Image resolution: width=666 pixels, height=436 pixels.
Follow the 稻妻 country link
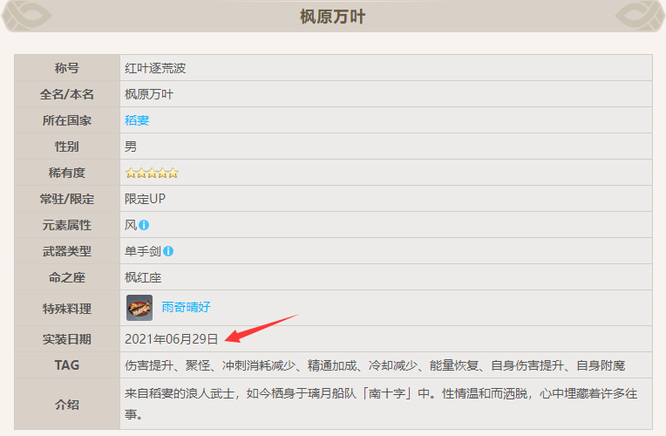pyautogui.click(x=137, y=120)
